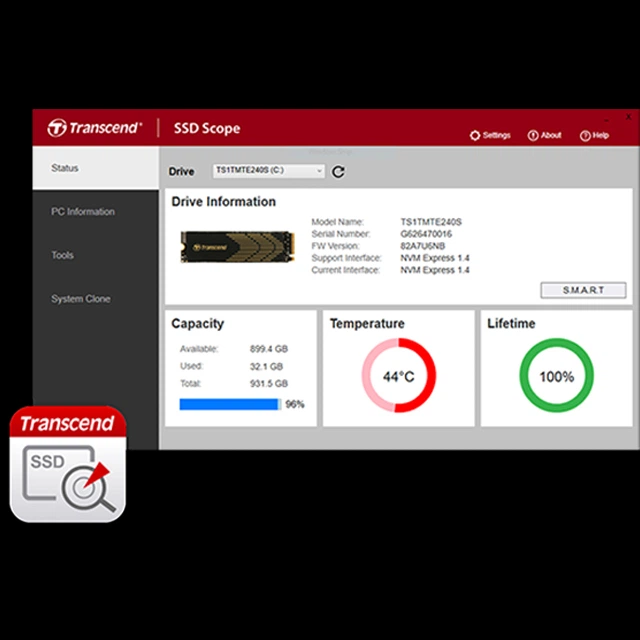
Task: Open the Drive selection dropdown
Action: coord(269,171)
